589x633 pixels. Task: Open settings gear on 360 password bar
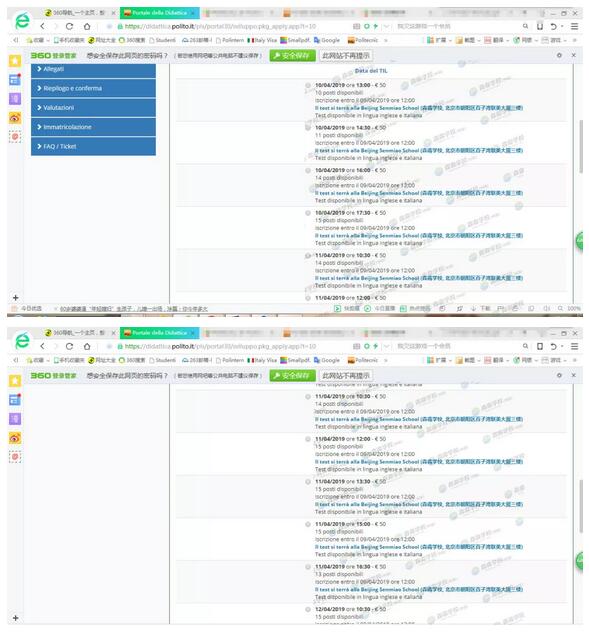559,55
